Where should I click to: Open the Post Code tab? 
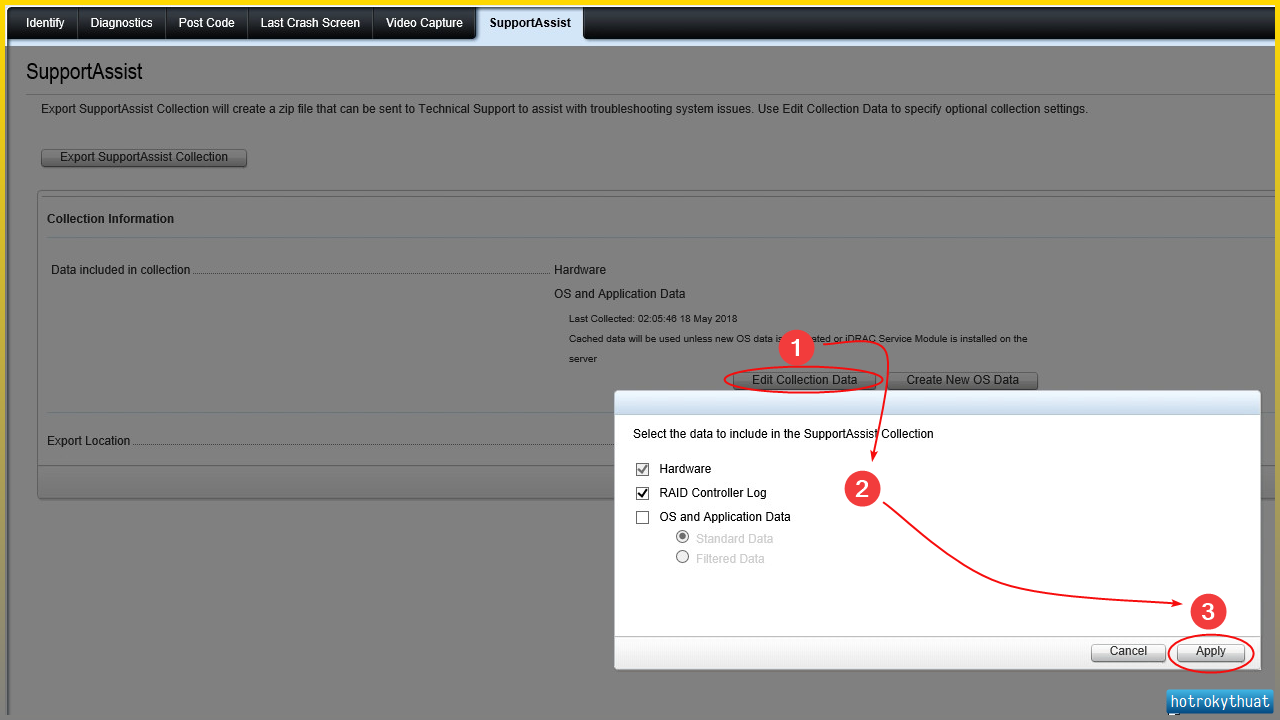pyautogui.click(x=207, y=23)
